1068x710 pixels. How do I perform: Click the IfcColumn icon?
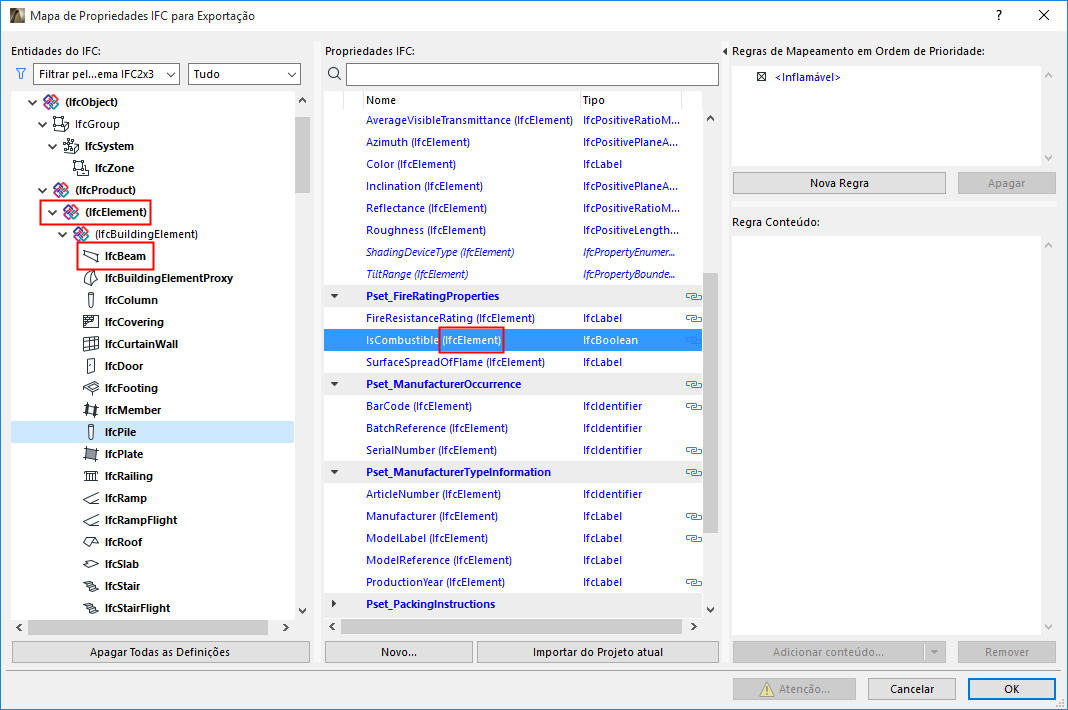click(x=91, y=300)
